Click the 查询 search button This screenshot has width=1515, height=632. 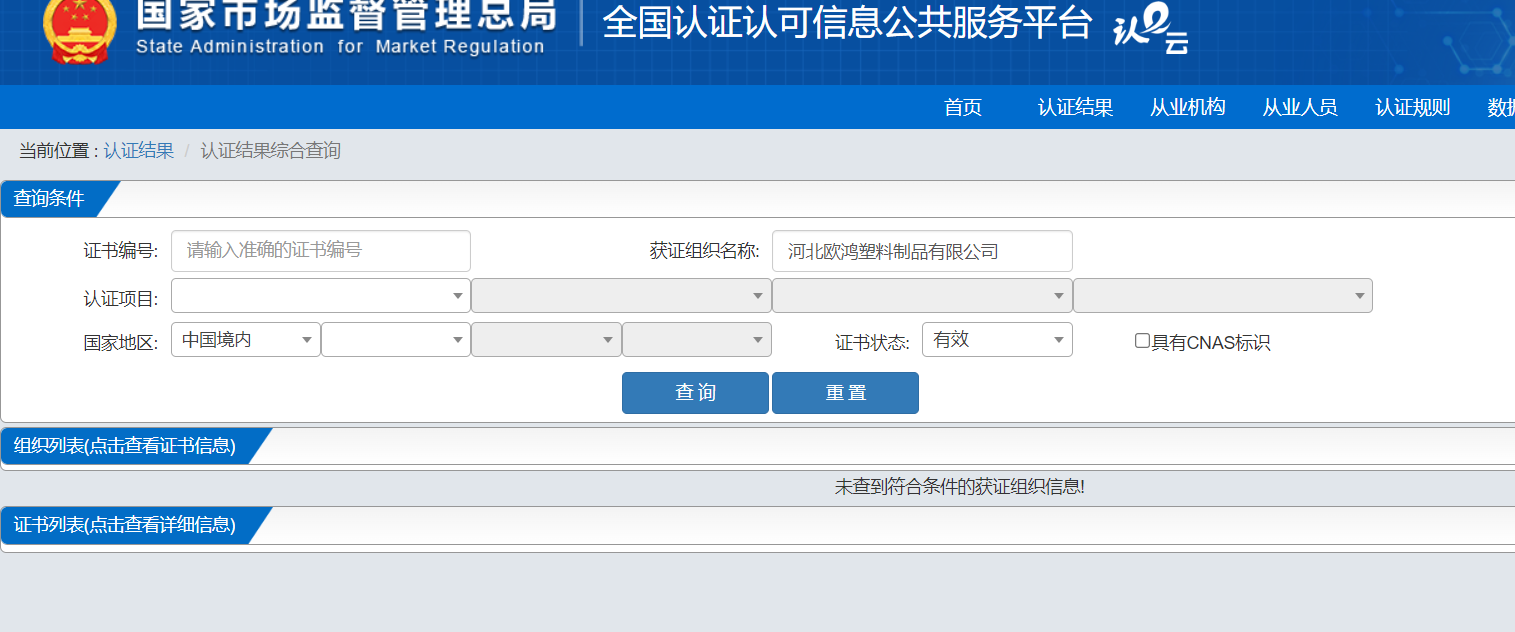point(695,393)
